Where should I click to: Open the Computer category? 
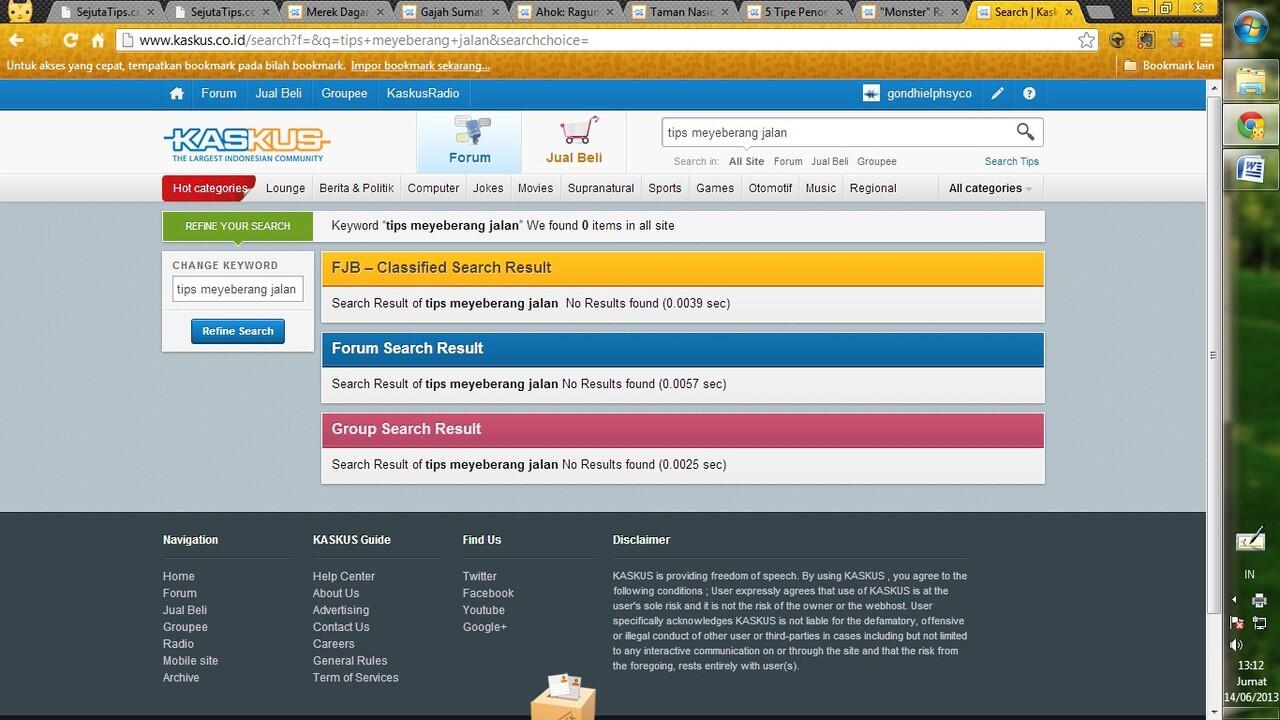[x=433, y=188]
